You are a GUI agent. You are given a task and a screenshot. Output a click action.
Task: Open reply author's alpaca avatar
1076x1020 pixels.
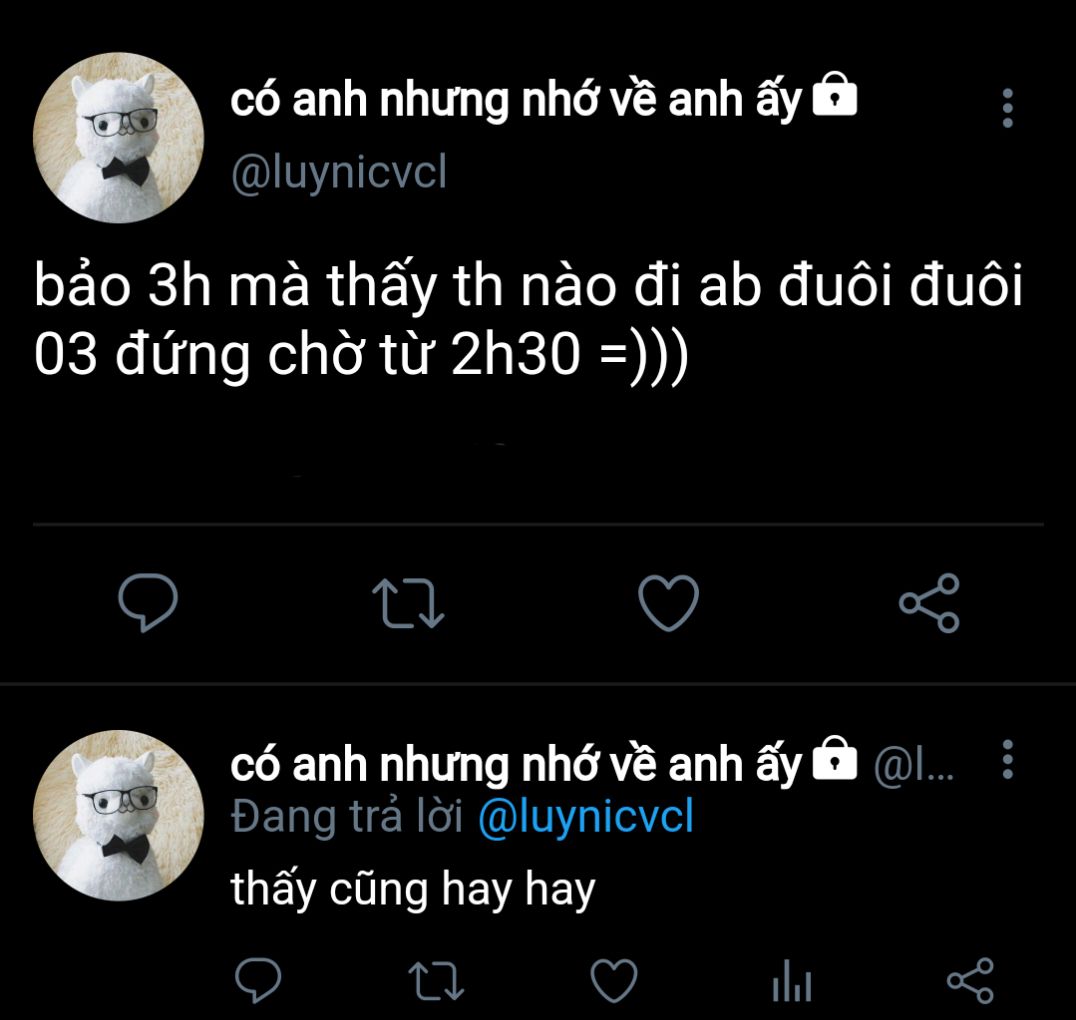[119, 815]
